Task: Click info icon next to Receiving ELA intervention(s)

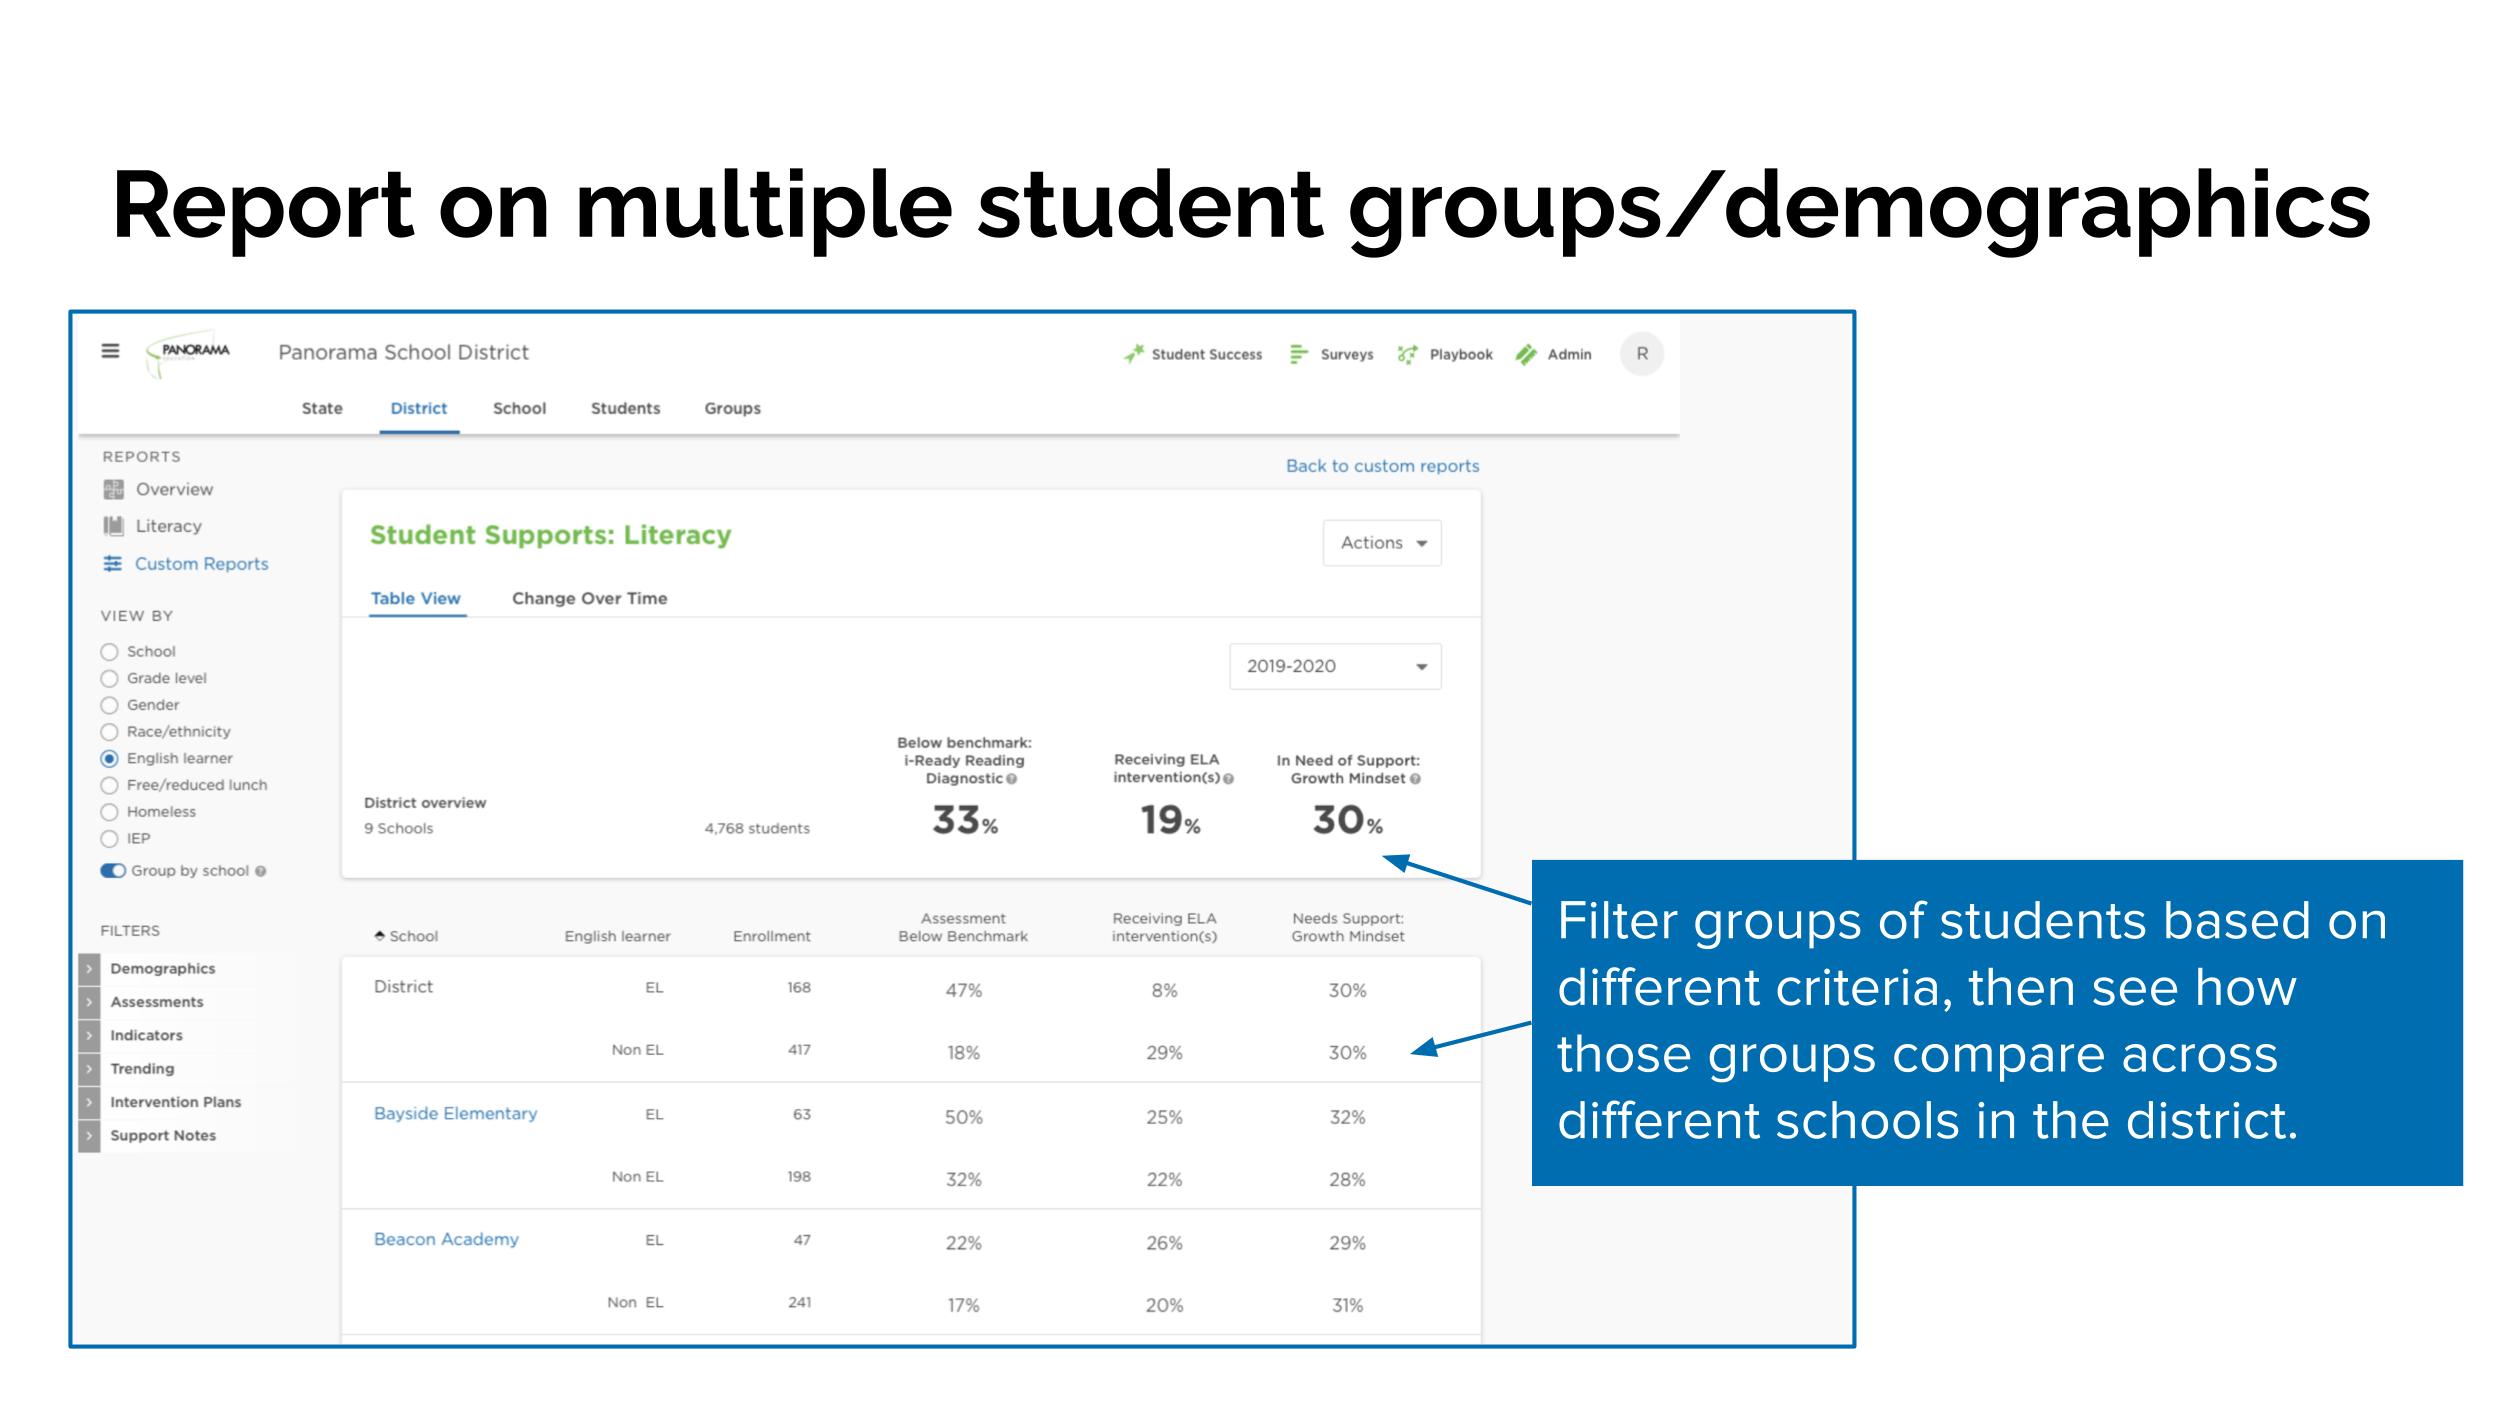Action: [x=1229, y=778]
